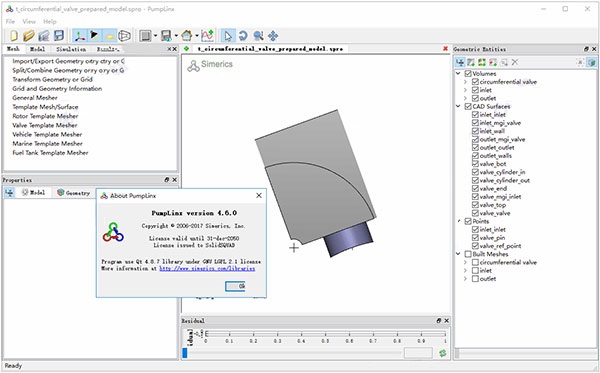Toggle the valve_ref_point checkbox
Viewport: 600px width, 373px height.
pyautogui.click(x=475, y=246)
